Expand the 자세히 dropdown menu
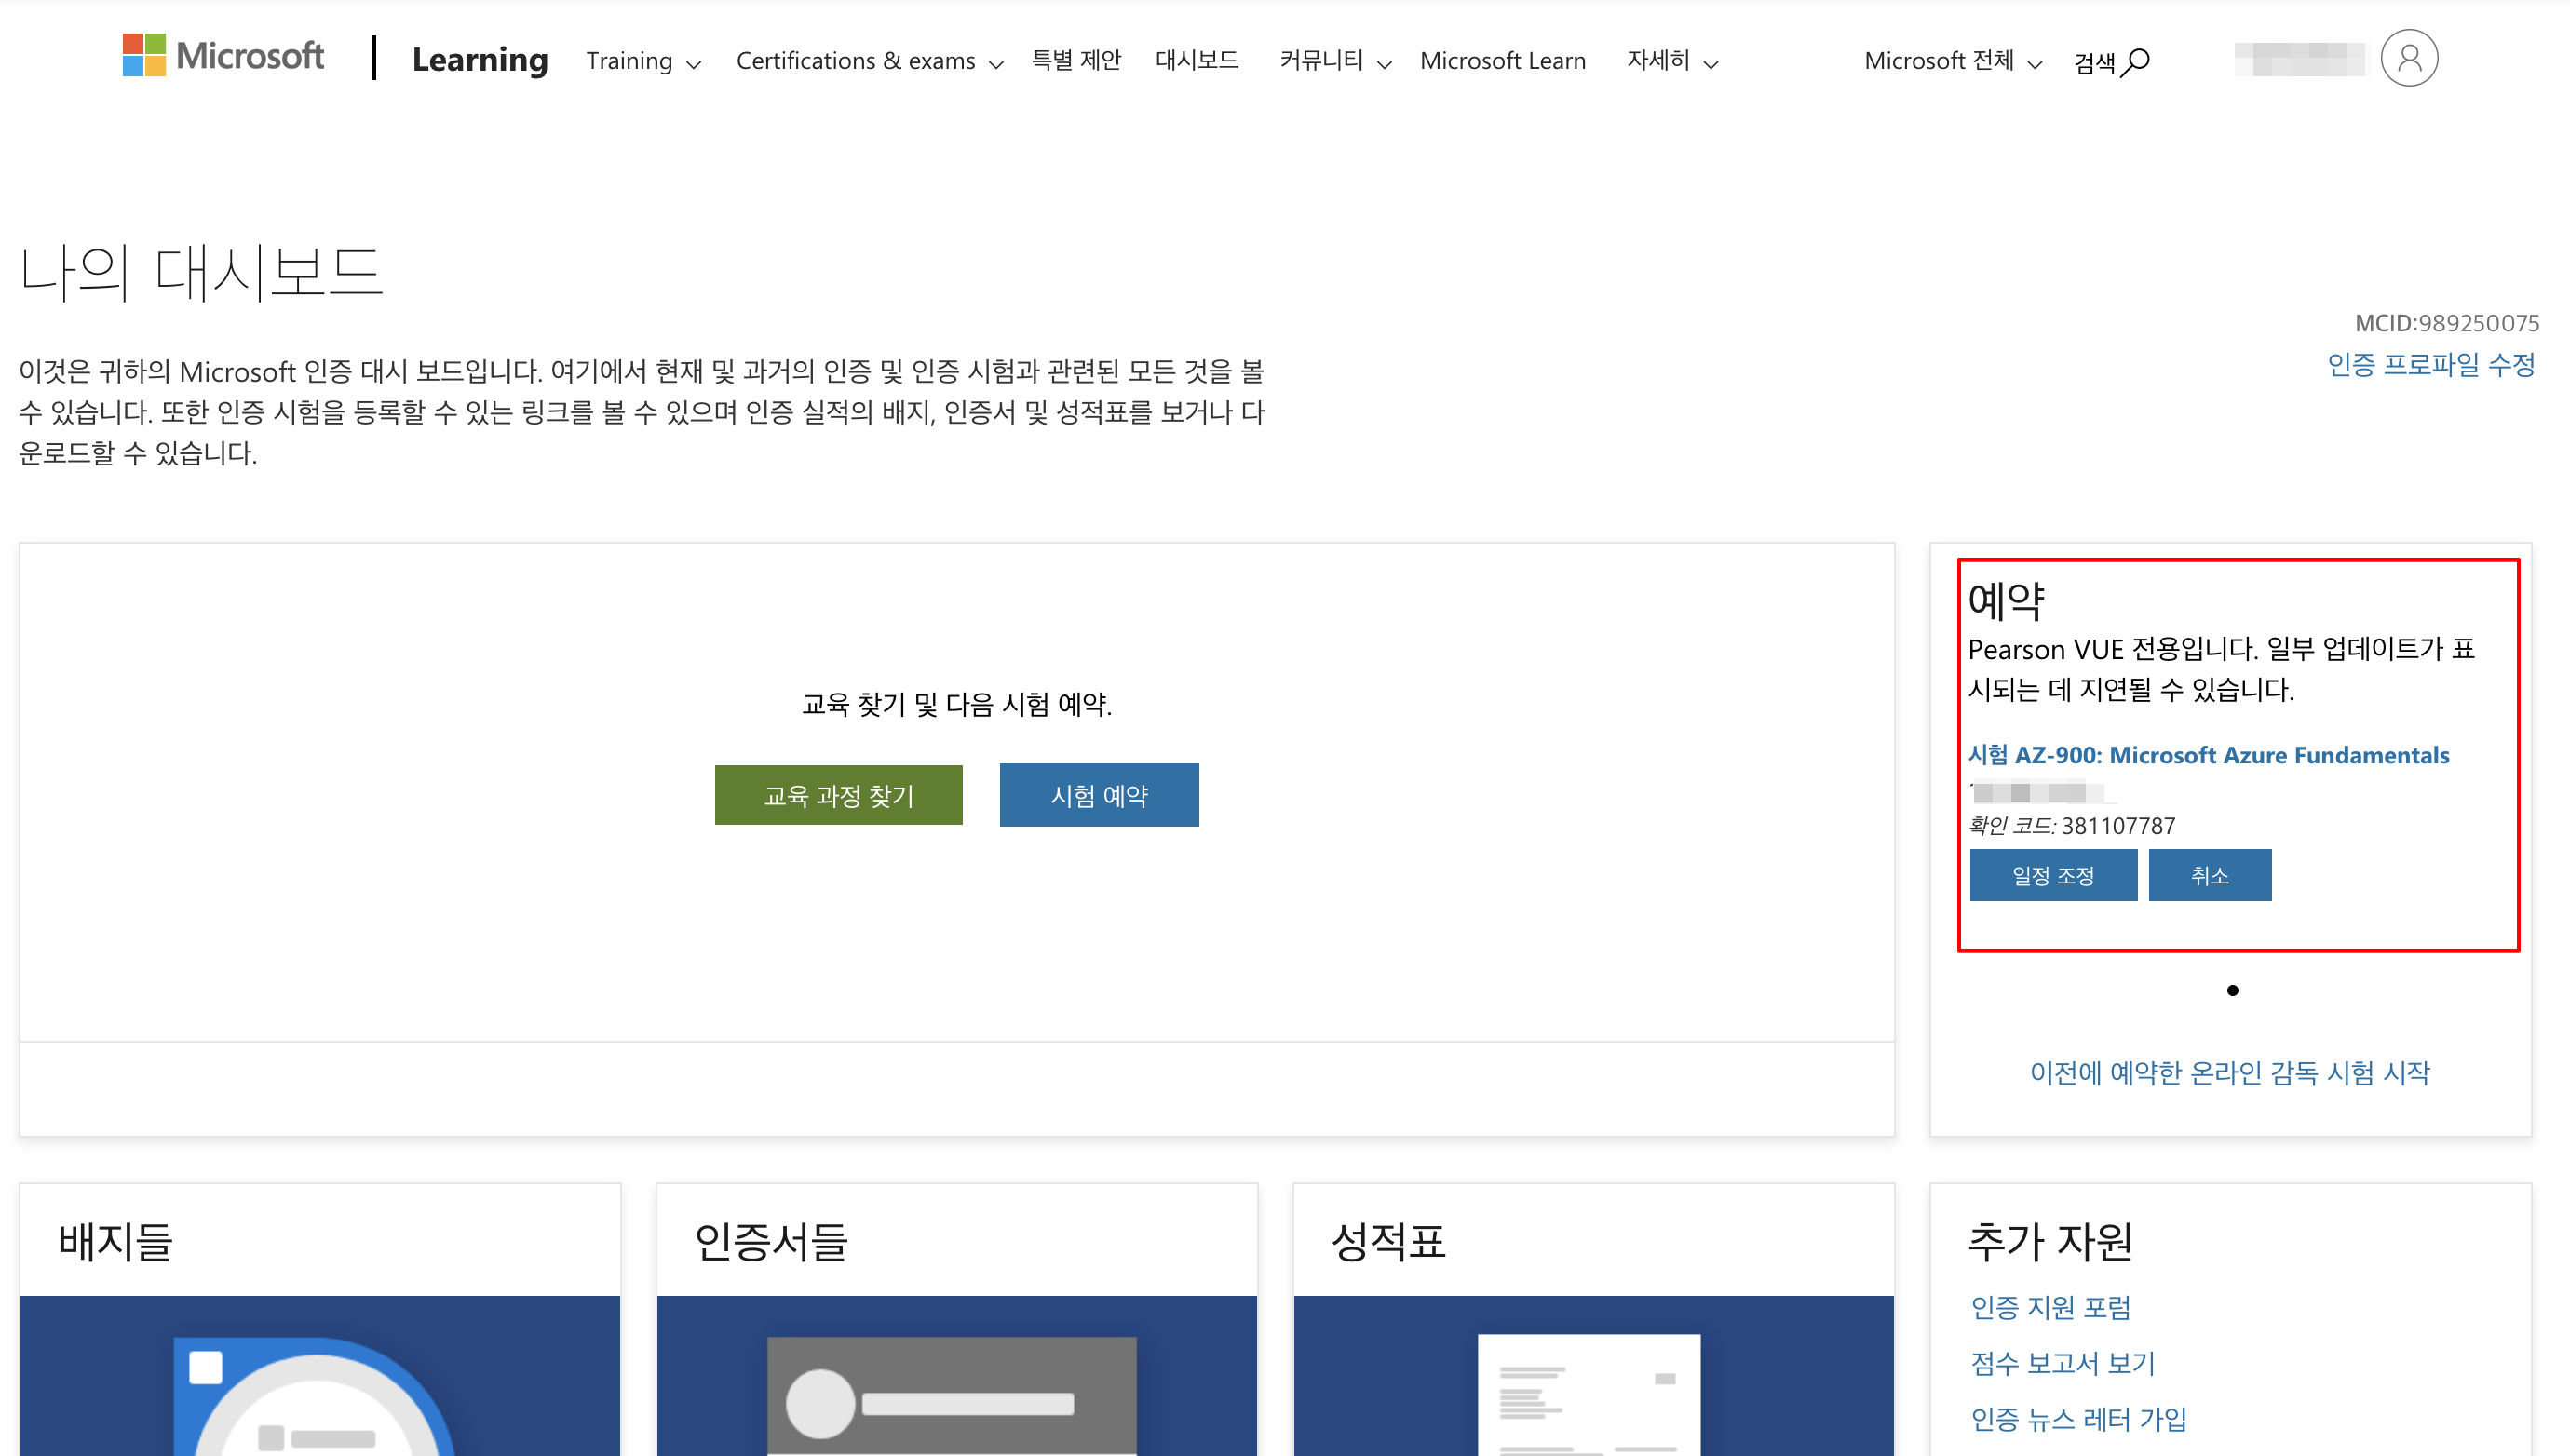 (x=1672, y=61)
